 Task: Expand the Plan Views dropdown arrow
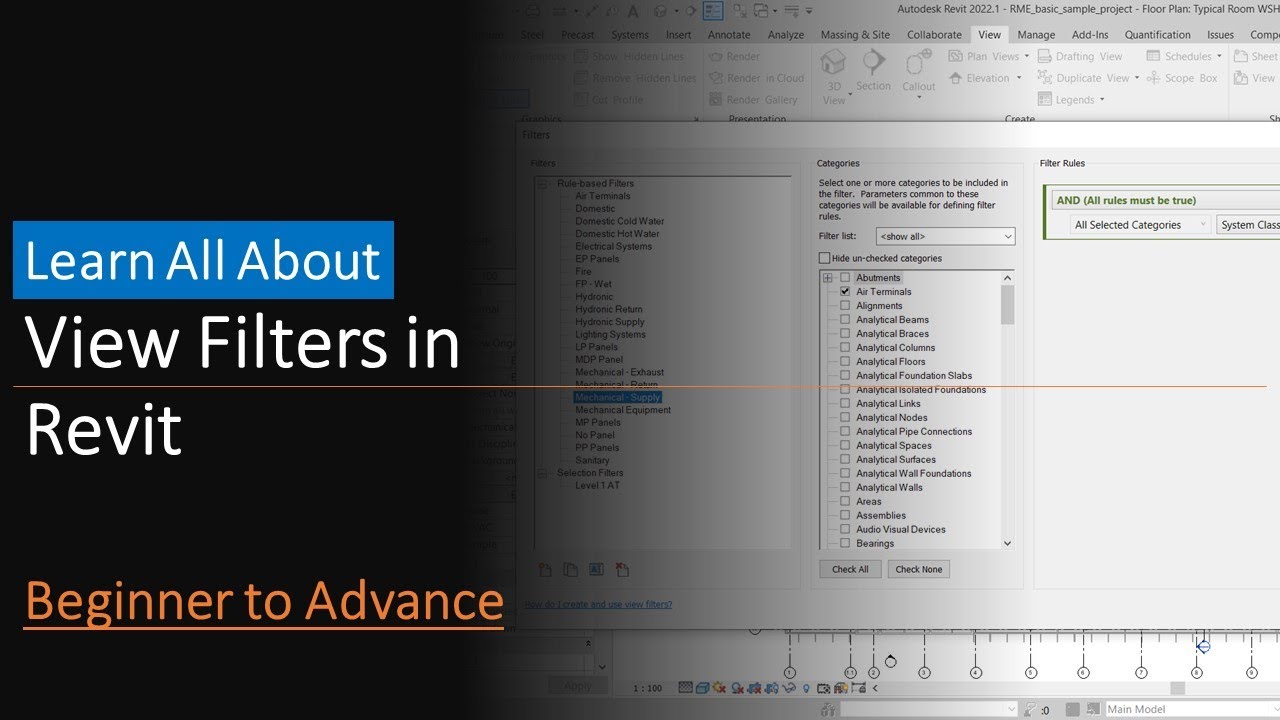[1027, 57]
